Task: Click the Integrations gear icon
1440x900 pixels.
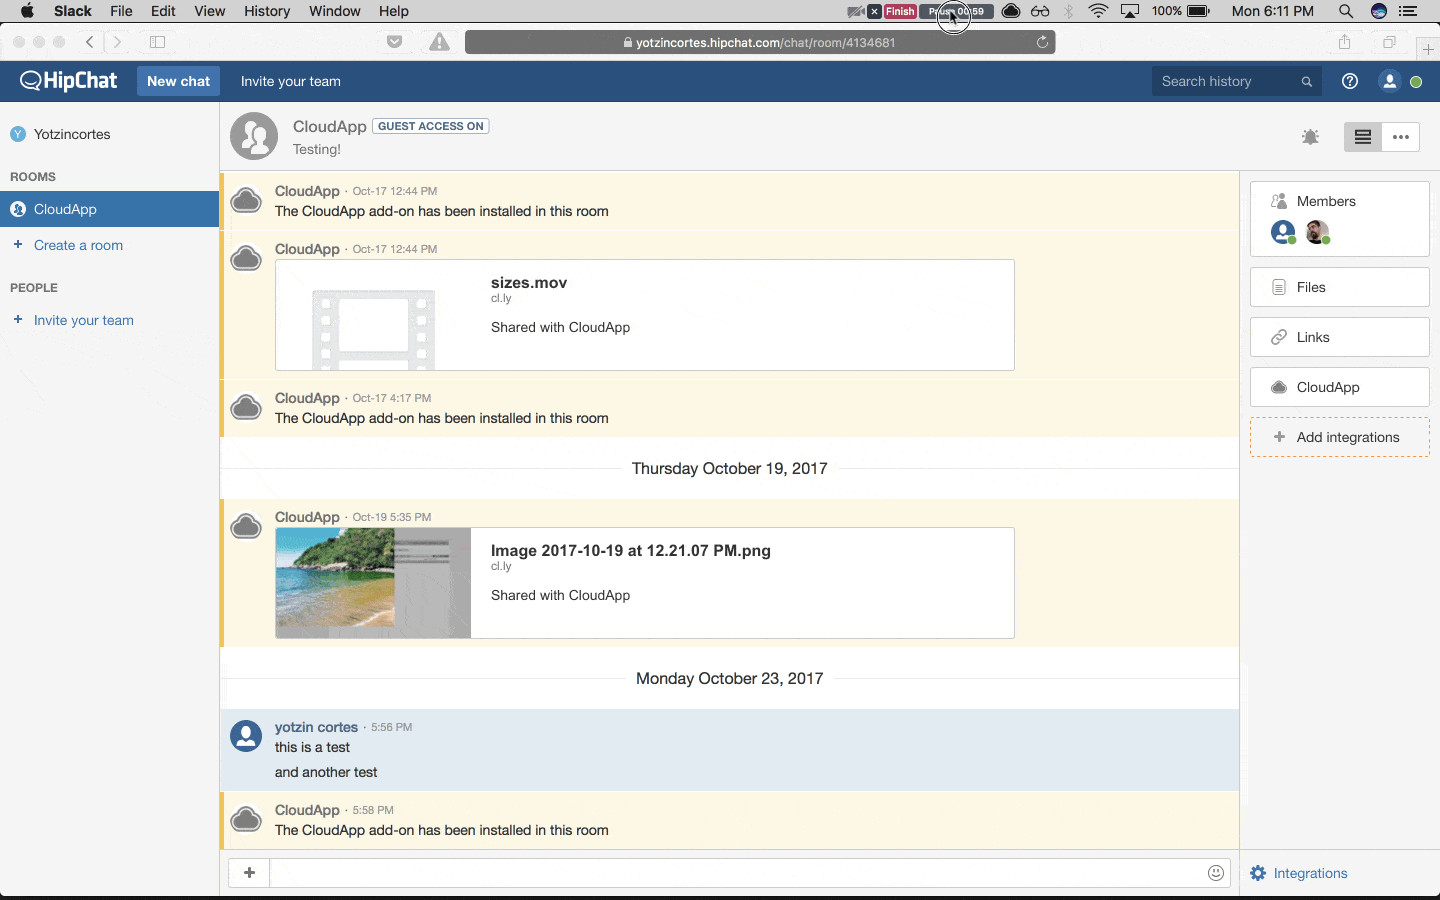Action: point(1258,873)
